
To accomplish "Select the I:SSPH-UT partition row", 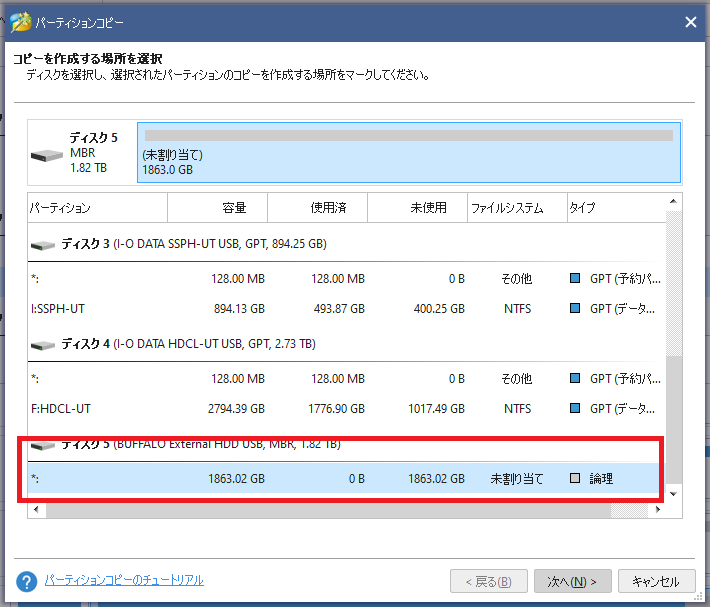I will [x=346, y=309].
